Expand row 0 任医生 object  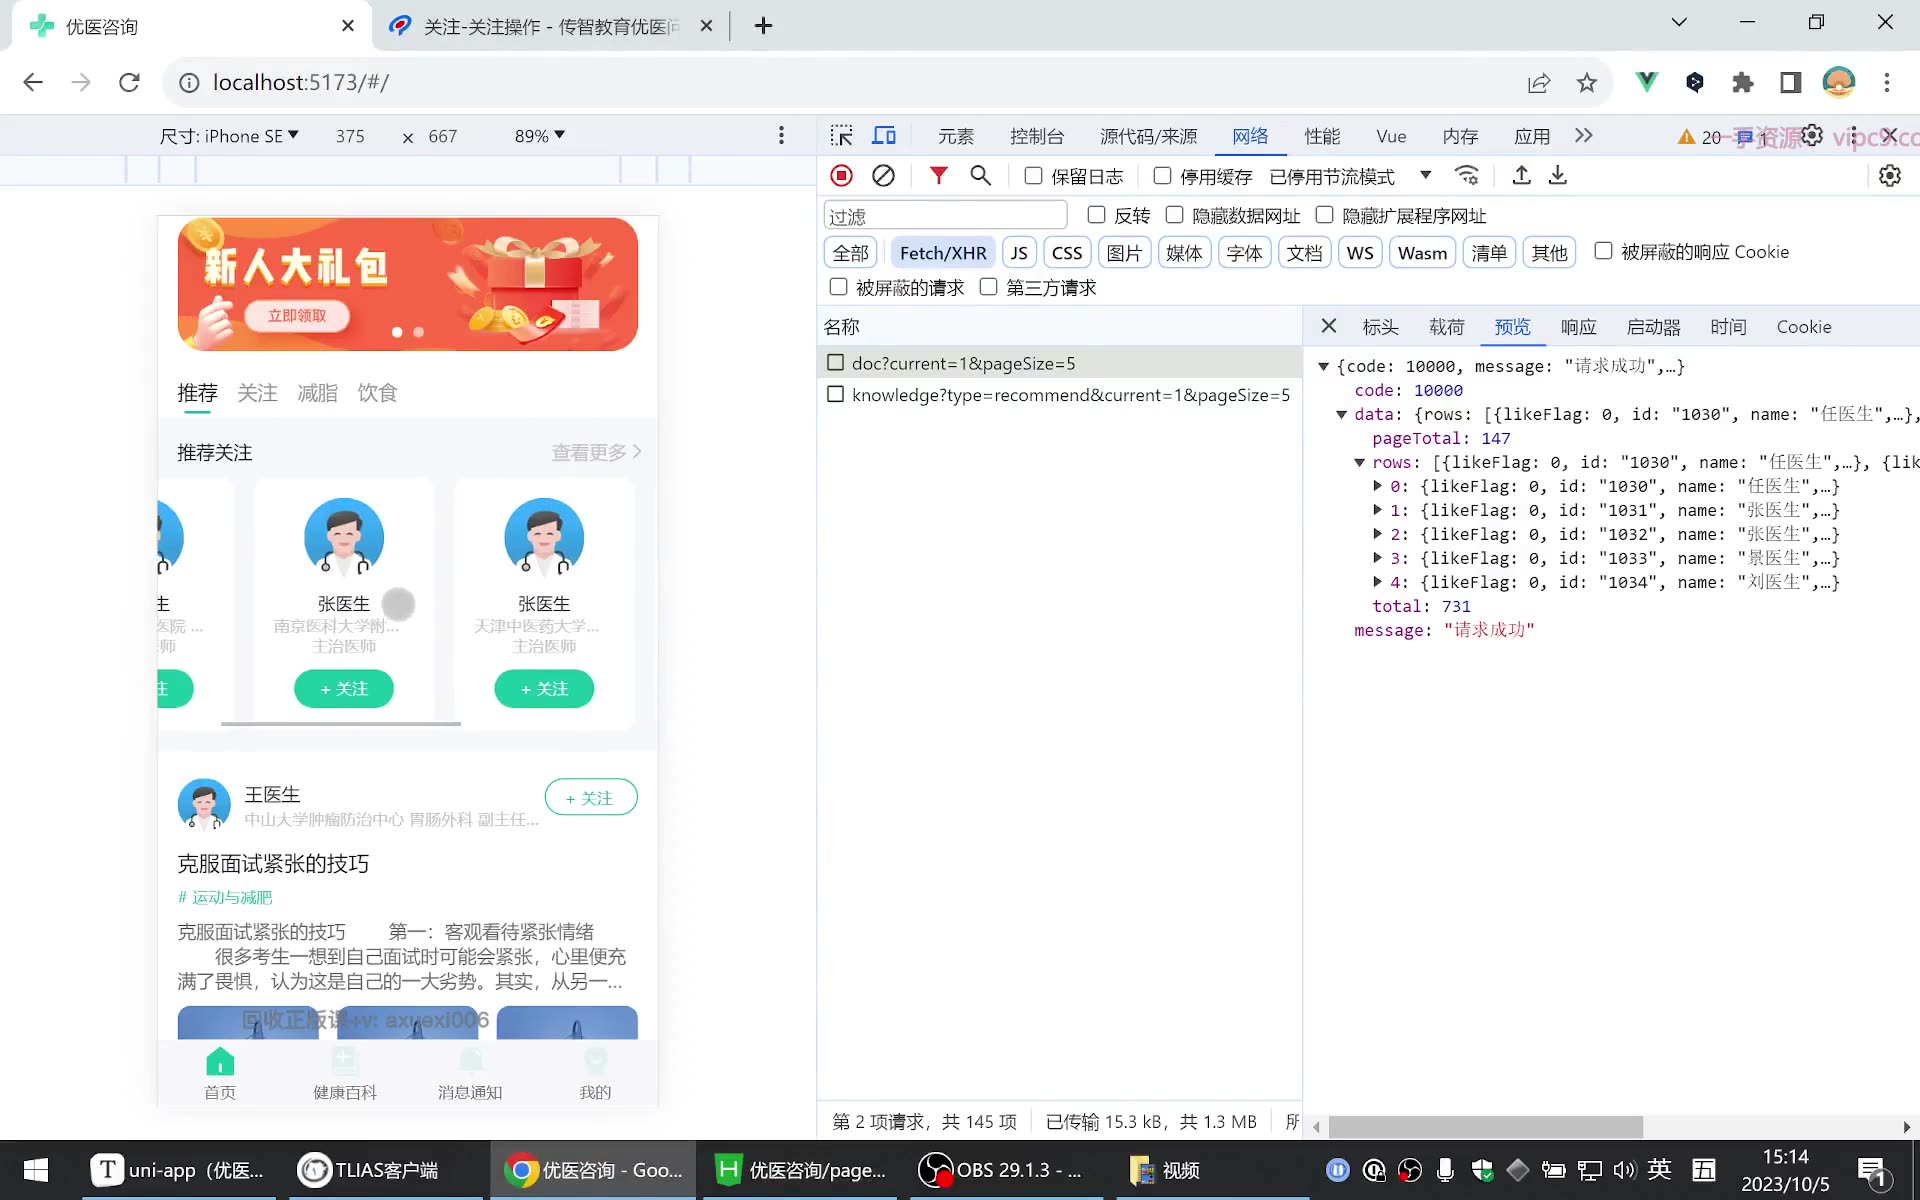[x=1378, y=486]
